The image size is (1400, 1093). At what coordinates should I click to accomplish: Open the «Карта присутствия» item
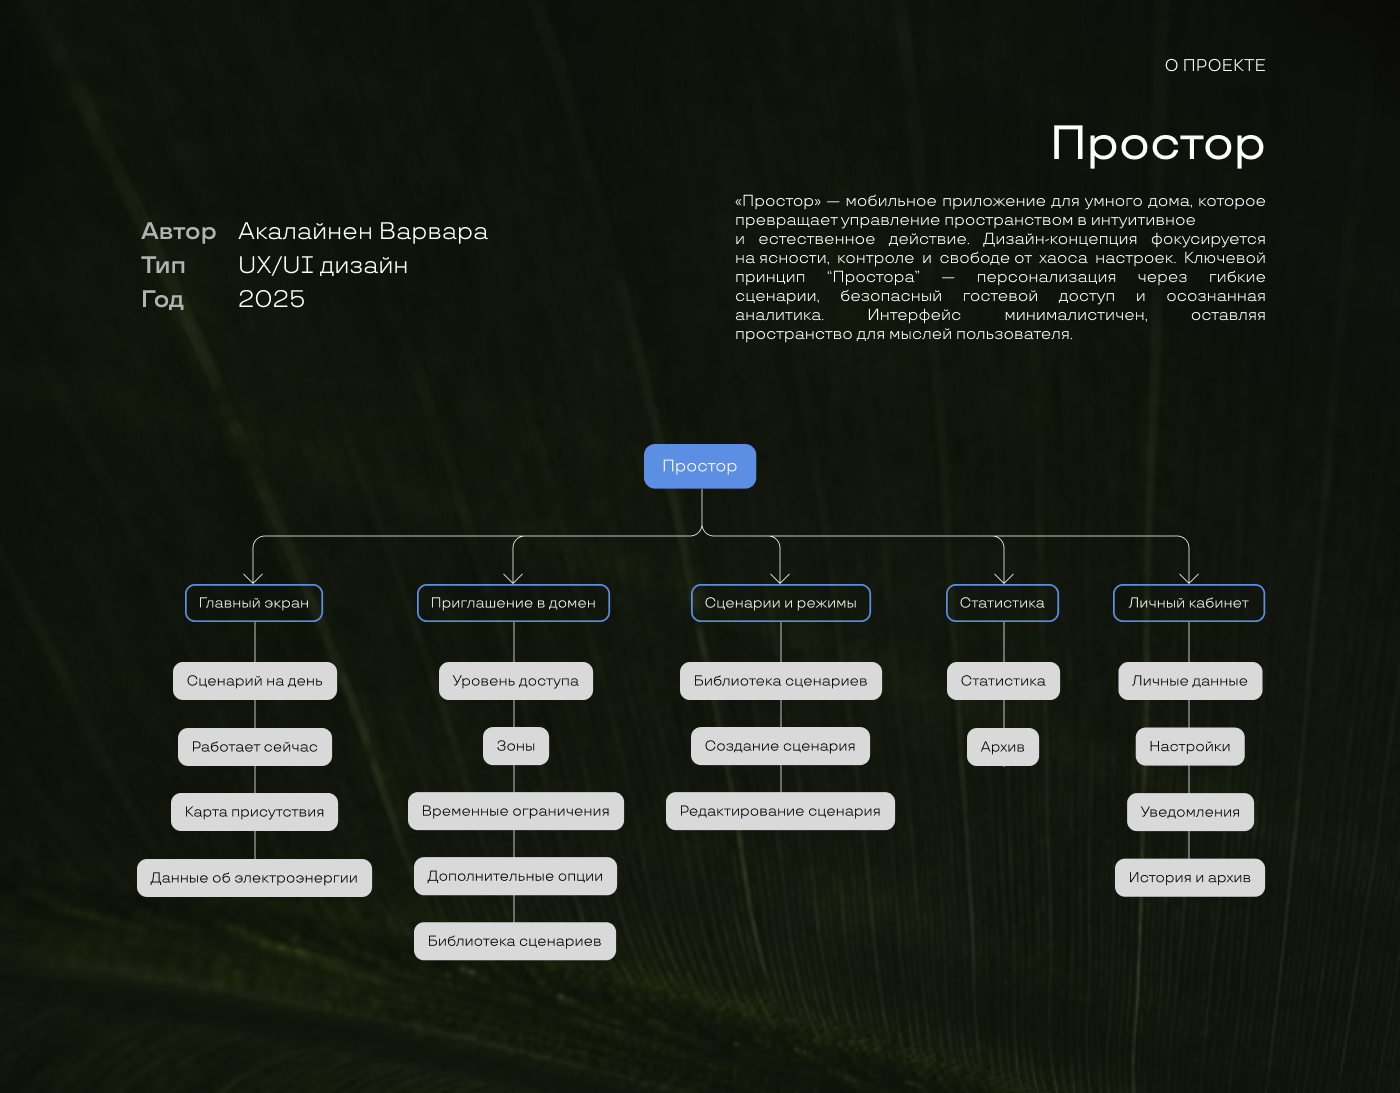[x=255, y=811]
